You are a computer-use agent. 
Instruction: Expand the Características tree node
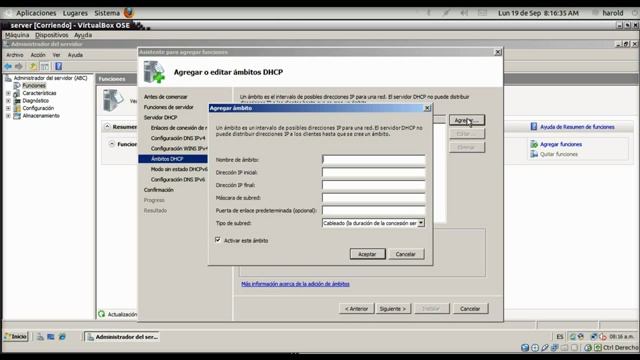(x=8, y=93)
